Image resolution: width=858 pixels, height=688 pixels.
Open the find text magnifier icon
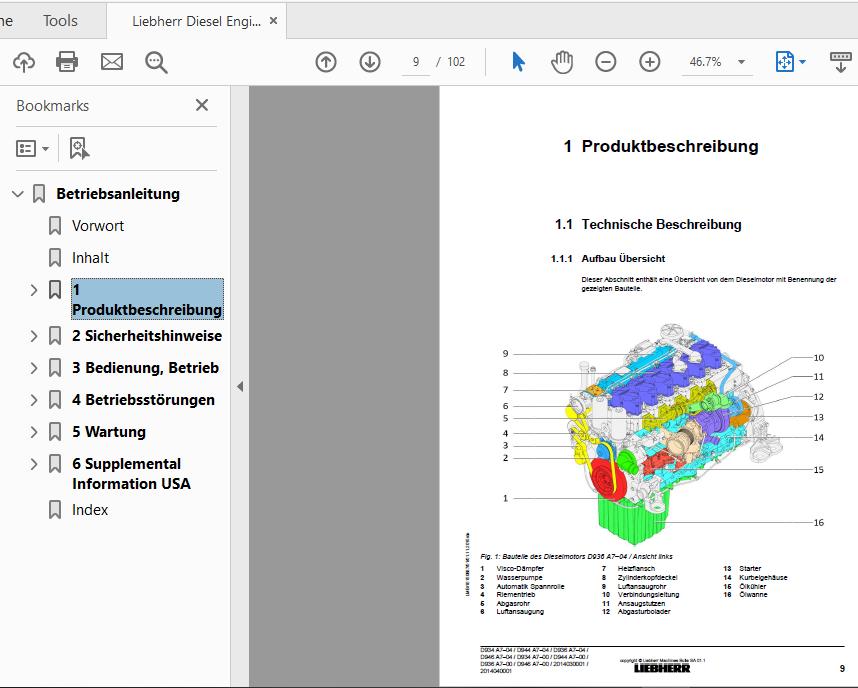tap(156, 62)
